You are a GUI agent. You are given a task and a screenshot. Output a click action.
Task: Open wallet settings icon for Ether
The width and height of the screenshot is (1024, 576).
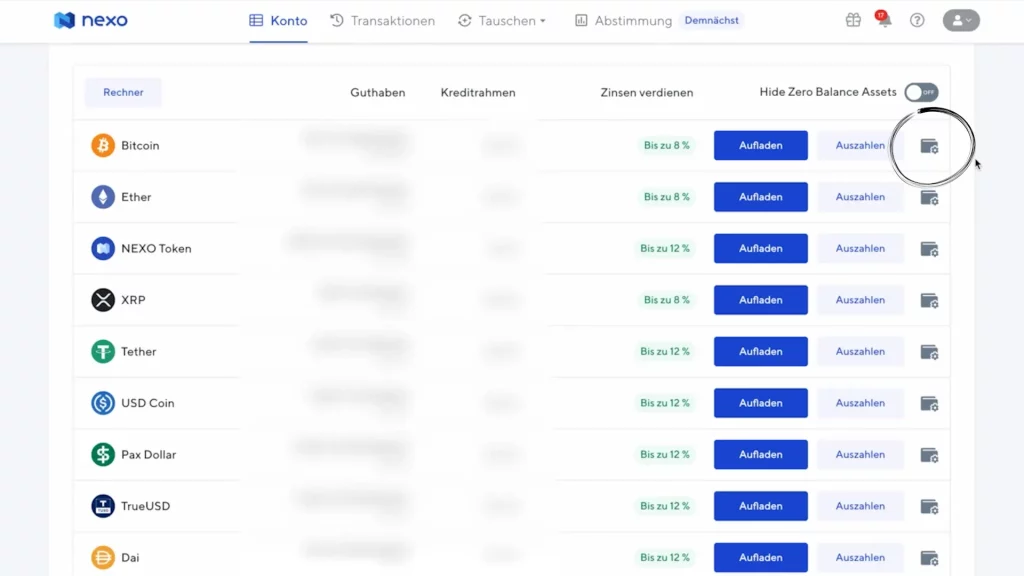(929, 197)
